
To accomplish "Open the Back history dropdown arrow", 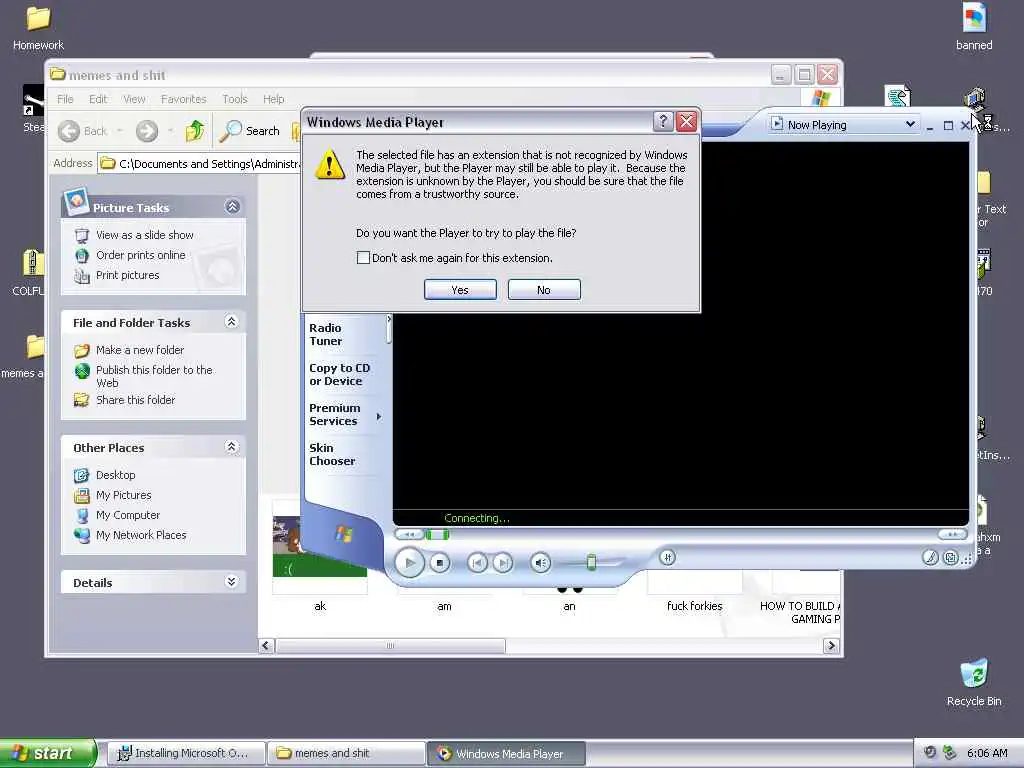I will [120, 131].
